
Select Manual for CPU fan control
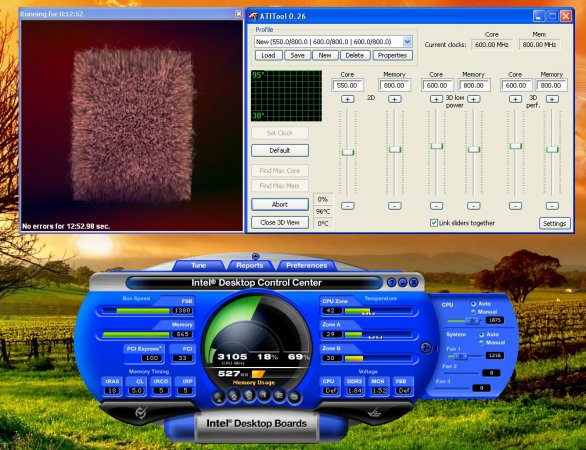point(474,312)
